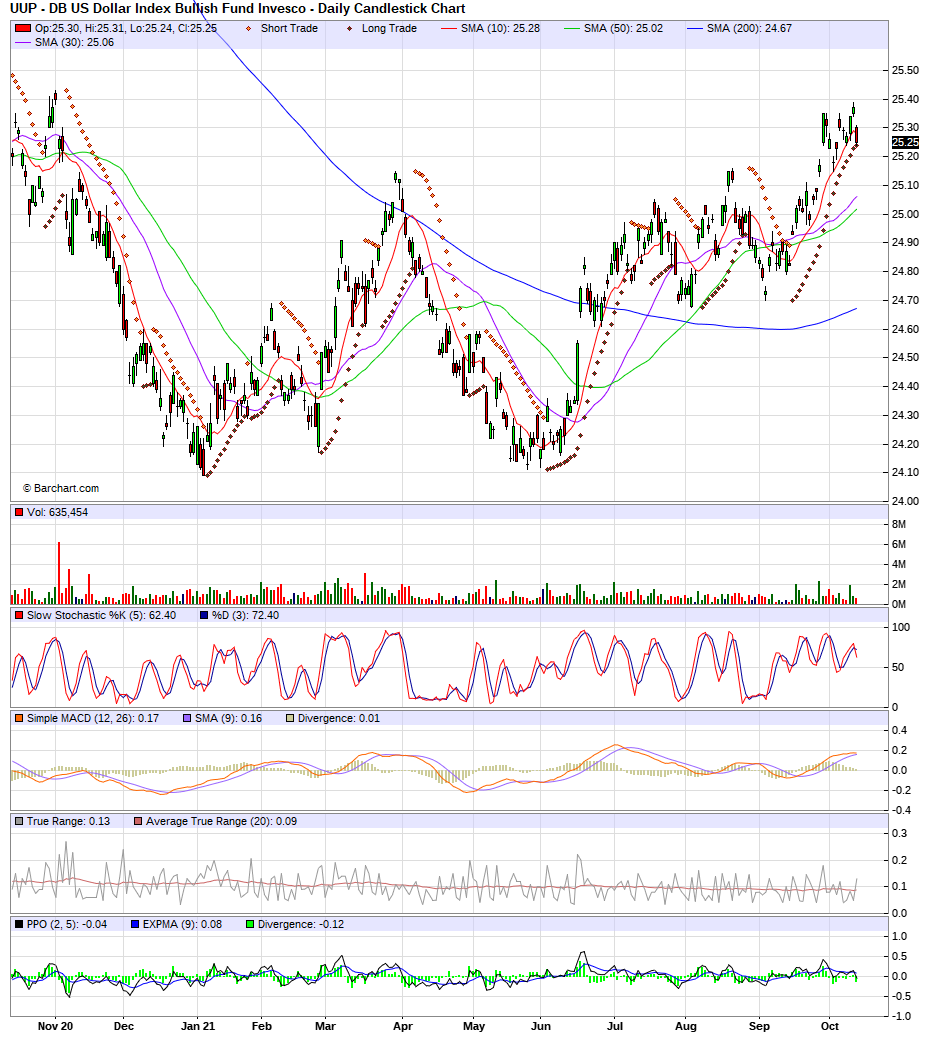930x1057 pixels.
Task: Click the purple SMA (9) swatch
Action: [187, 719]
